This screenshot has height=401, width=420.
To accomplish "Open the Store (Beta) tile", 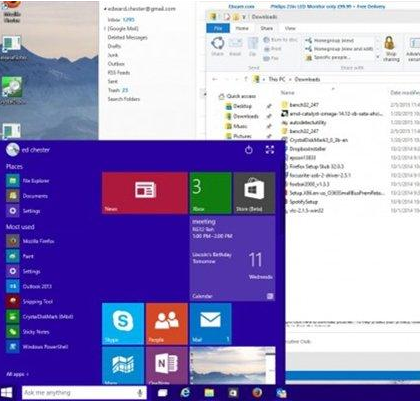I will click(x=254, y=193).
